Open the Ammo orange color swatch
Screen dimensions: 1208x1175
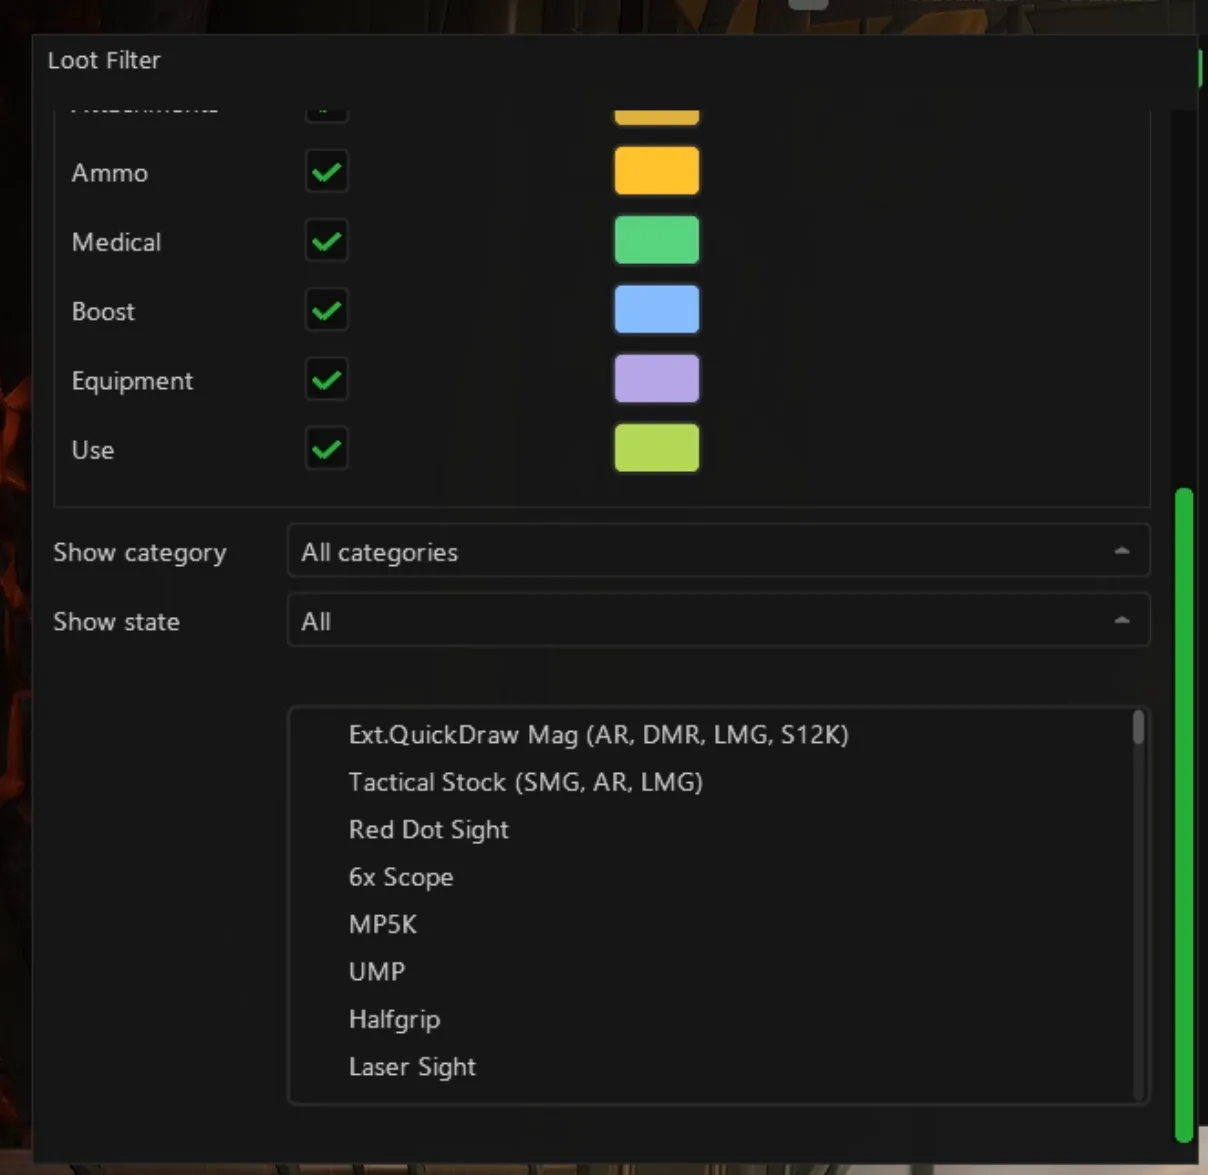point(657,171)
